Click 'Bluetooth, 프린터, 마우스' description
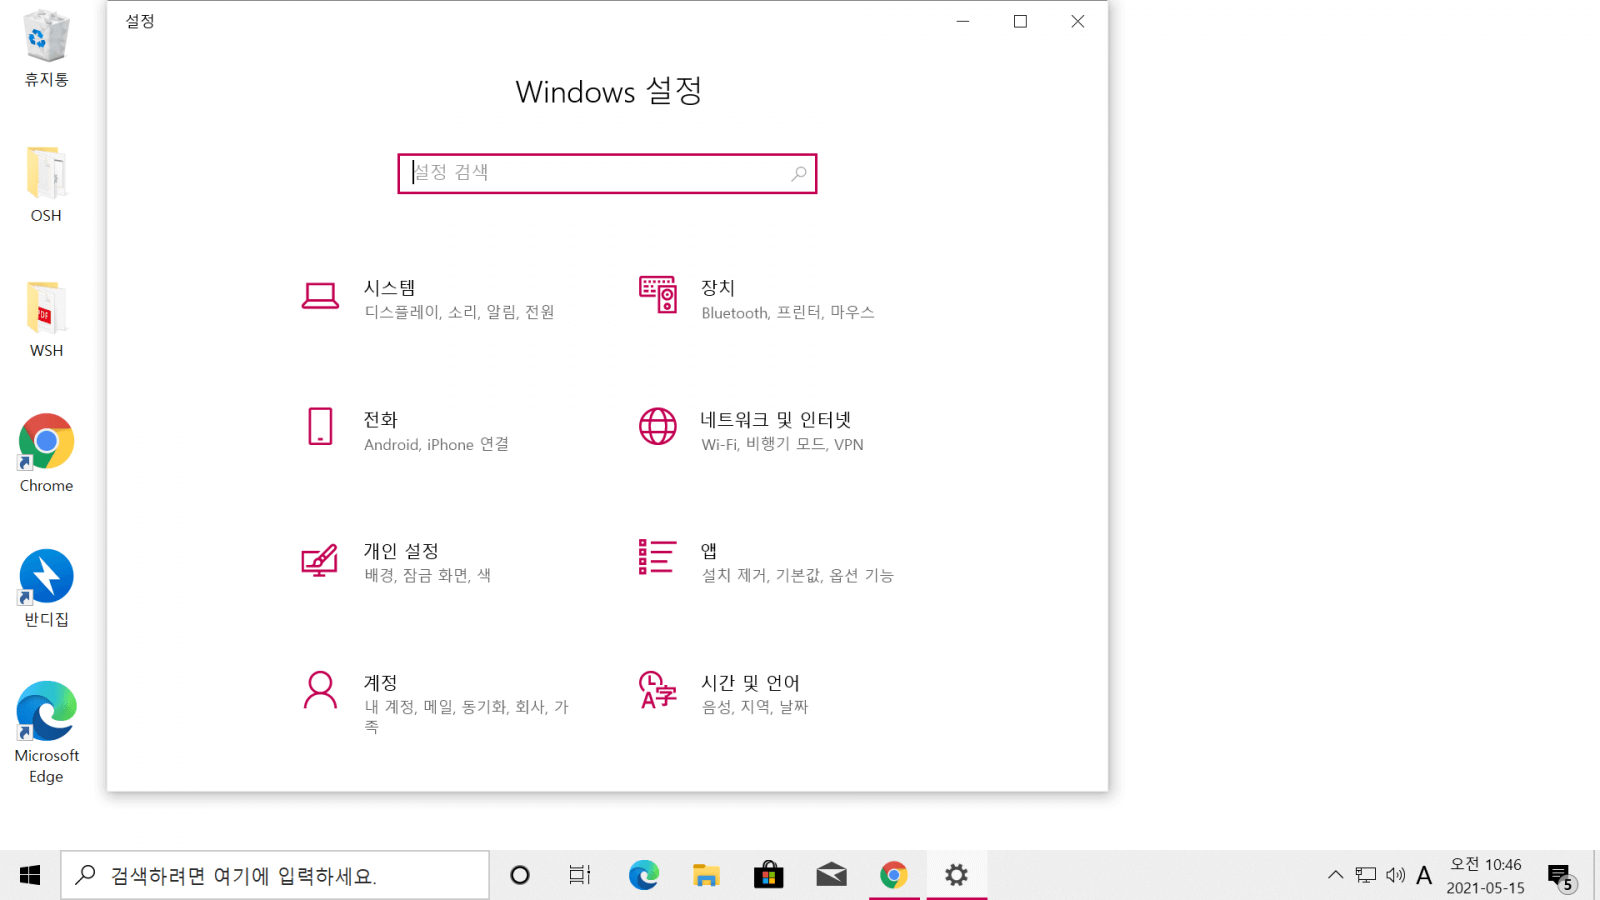This screenshot has height=900, width=1600. [788, 312]
